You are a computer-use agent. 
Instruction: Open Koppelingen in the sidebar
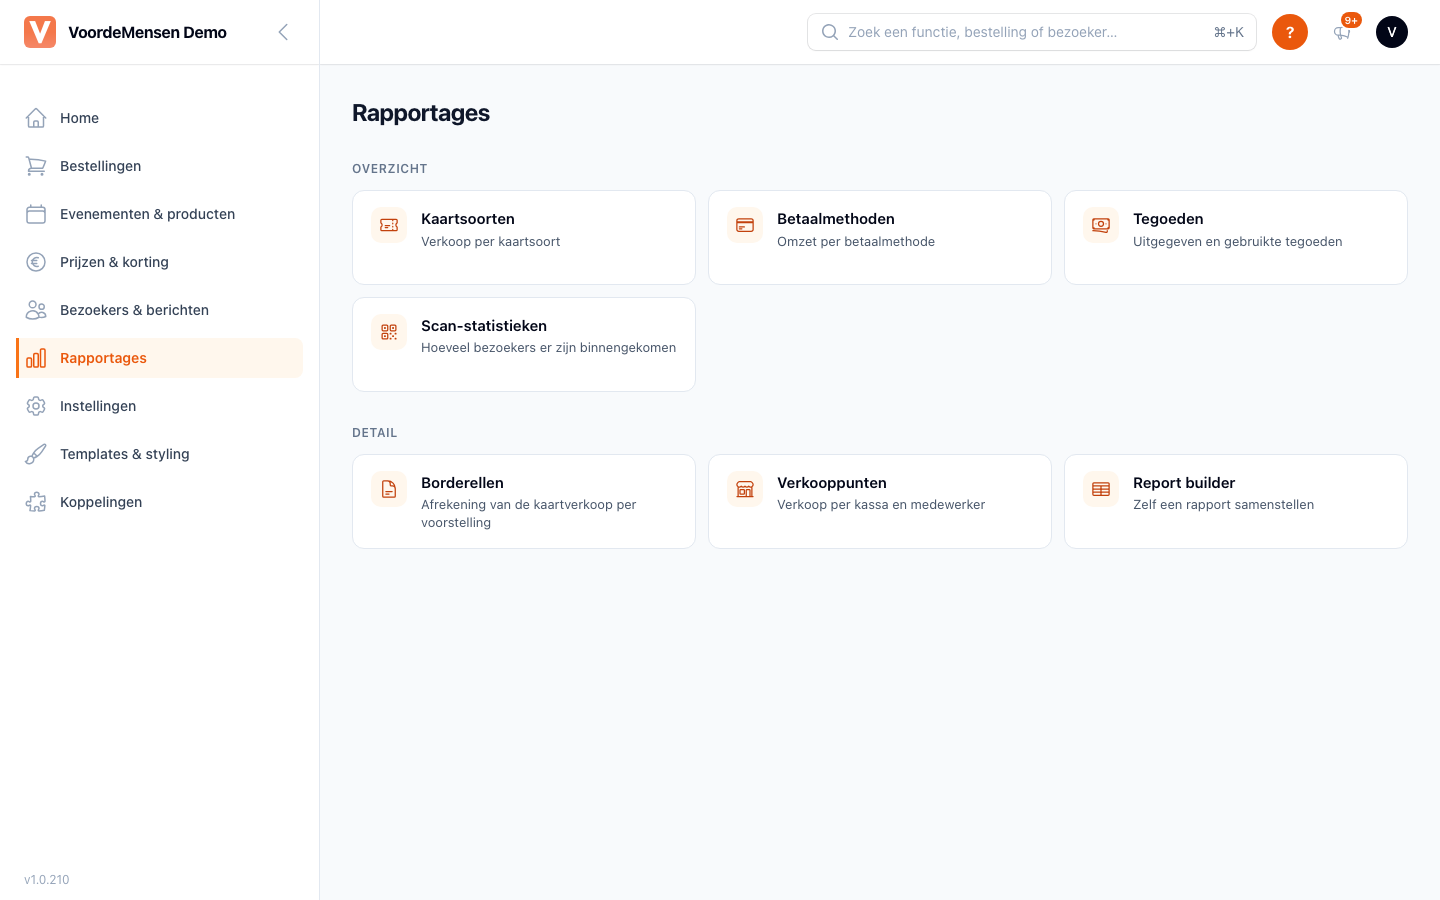click(x=160, y=502)
